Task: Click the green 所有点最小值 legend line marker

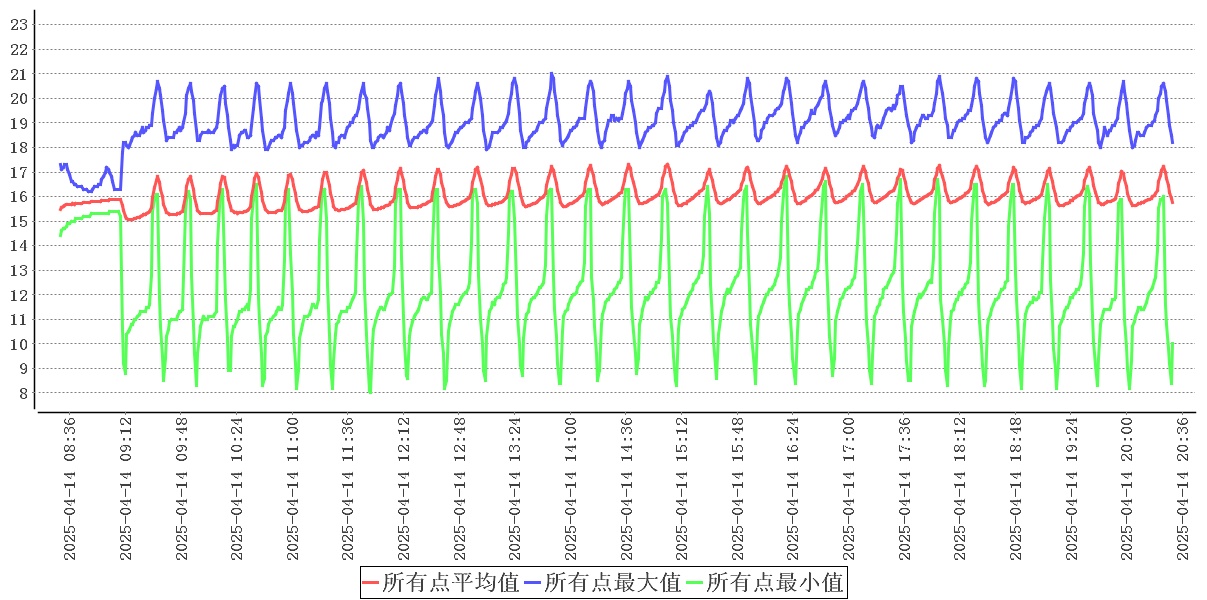Action: [x=695, y=583]
